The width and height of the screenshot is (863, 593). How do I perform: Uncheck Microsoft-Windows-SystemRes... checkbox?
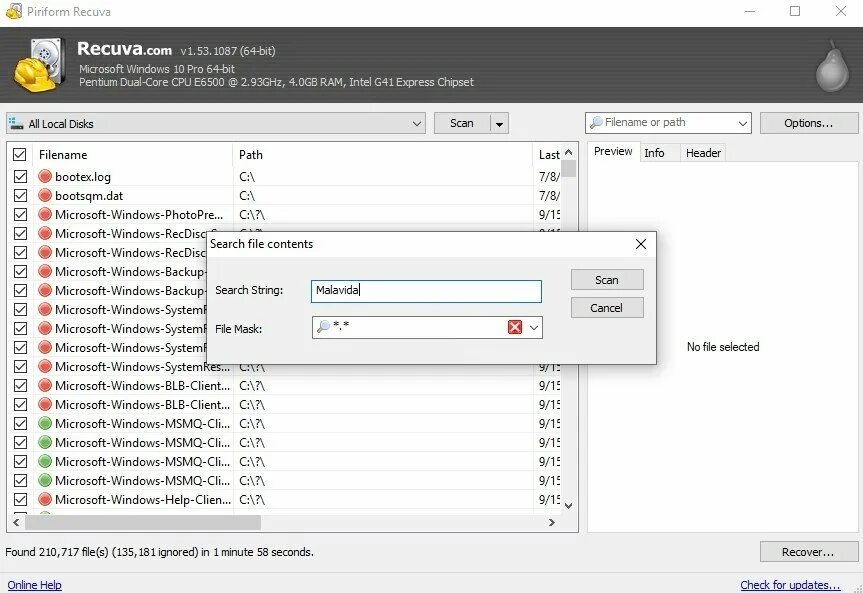pyautogui.click(x=20, y=366)
